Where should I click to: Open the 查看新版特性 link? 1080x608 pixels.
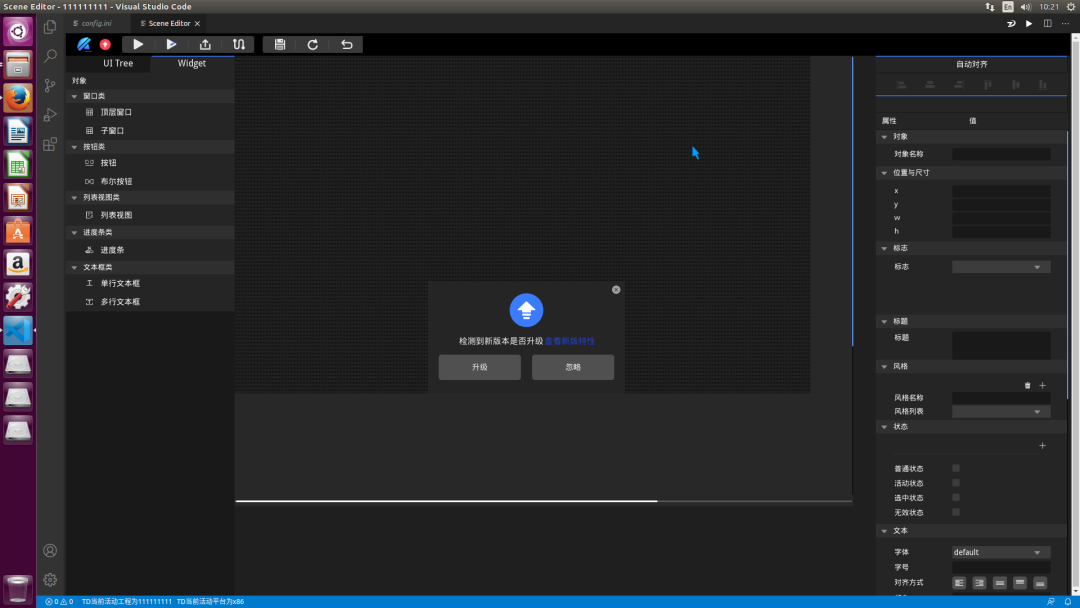569,341
